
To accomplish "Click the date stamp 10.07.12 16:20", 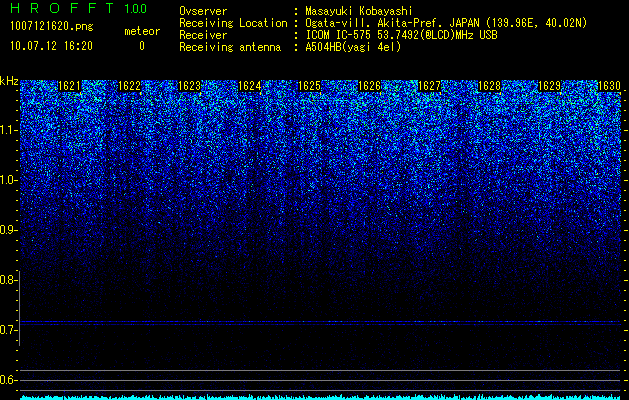I will 51,46.
